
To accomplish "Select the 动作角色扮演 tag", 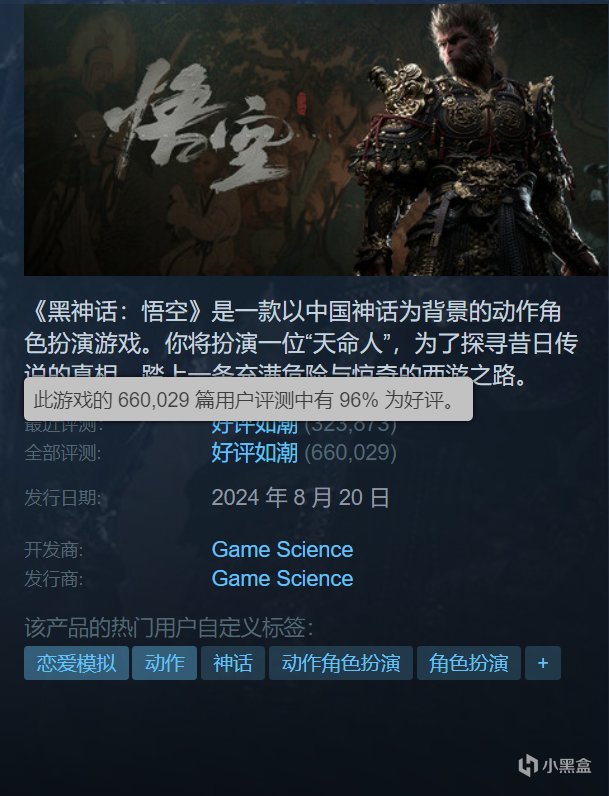I will (341, 663).
